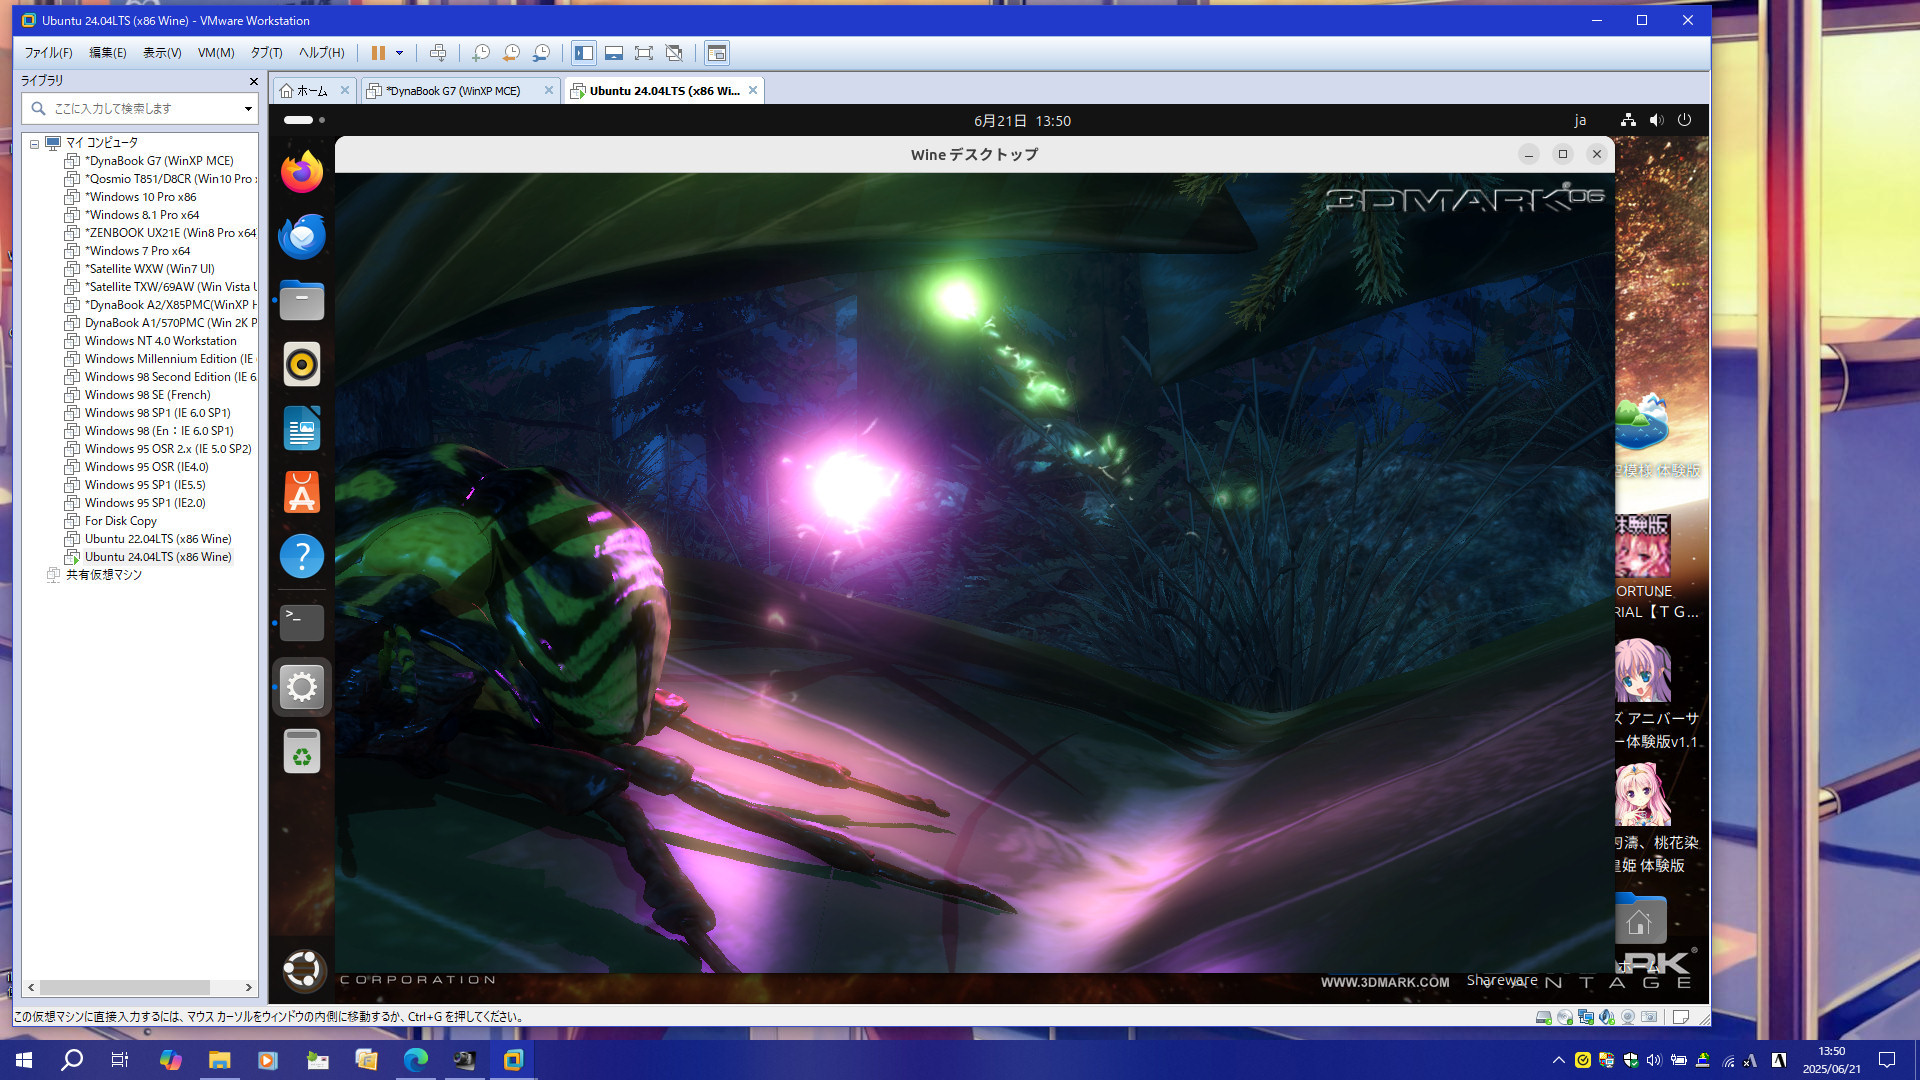Select For Disk Copy VM
This screenshot has height=1080, width=1920.
[120, 521]
